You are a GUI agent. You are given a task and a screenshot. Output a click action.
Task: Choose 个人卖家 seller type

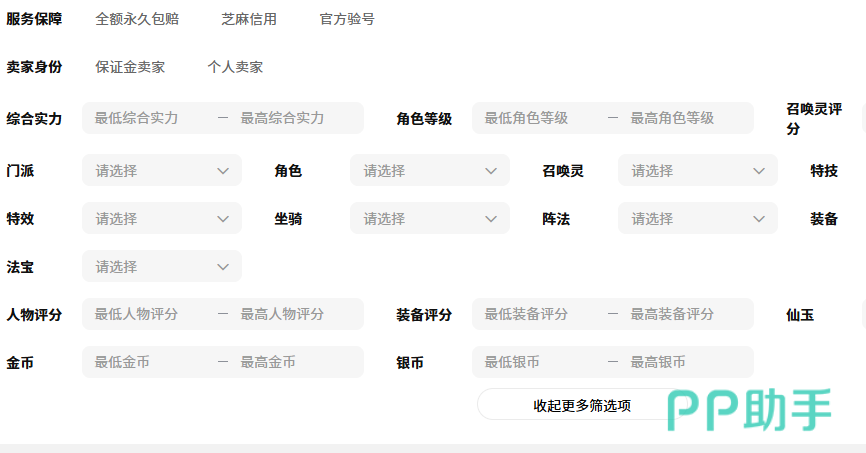click(x=235, y=67)
